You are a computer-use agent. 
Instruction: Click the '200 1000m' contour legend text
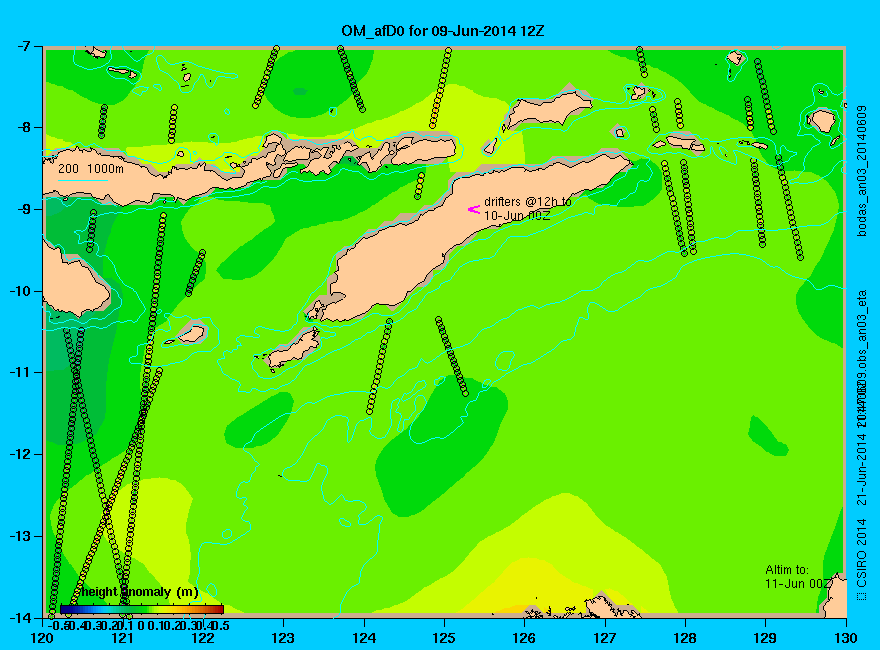pyautogui.click(x=91, y=168)
